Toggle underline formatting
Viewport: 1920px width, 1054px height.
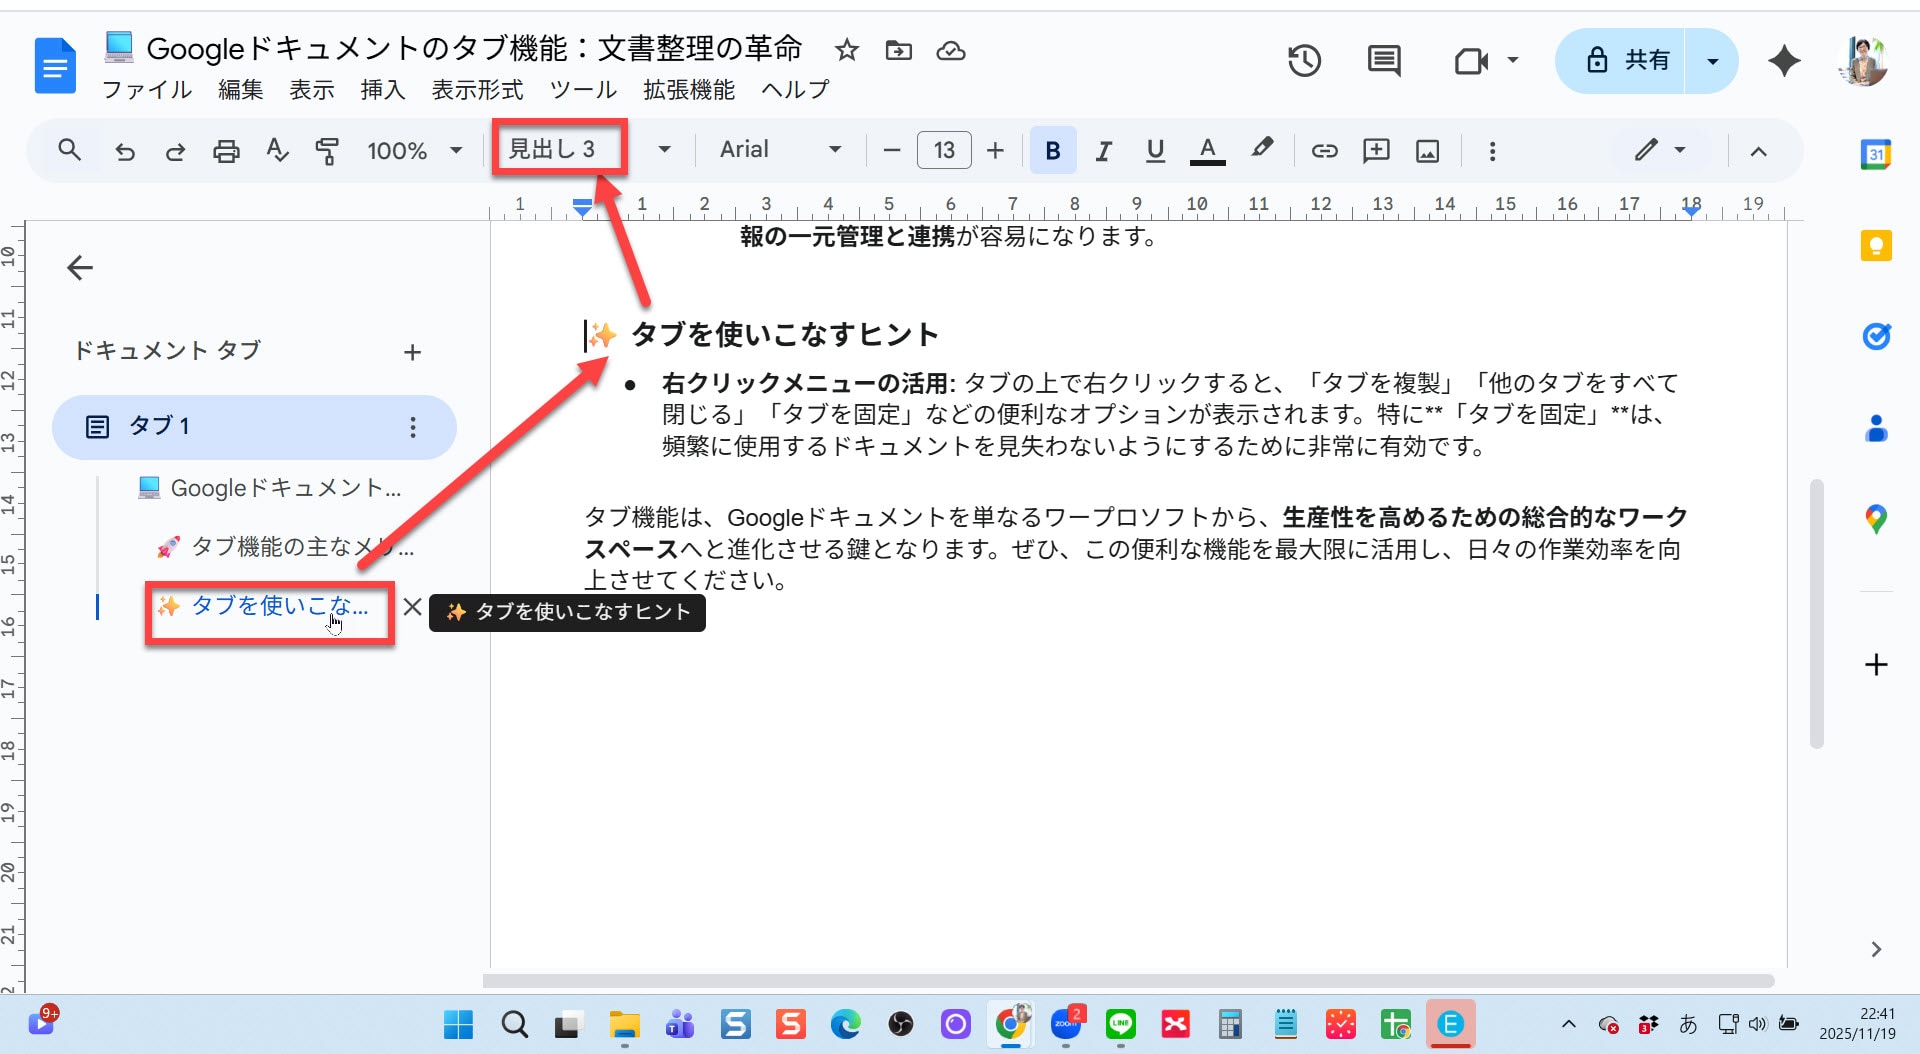click(x=1155, y=151)
